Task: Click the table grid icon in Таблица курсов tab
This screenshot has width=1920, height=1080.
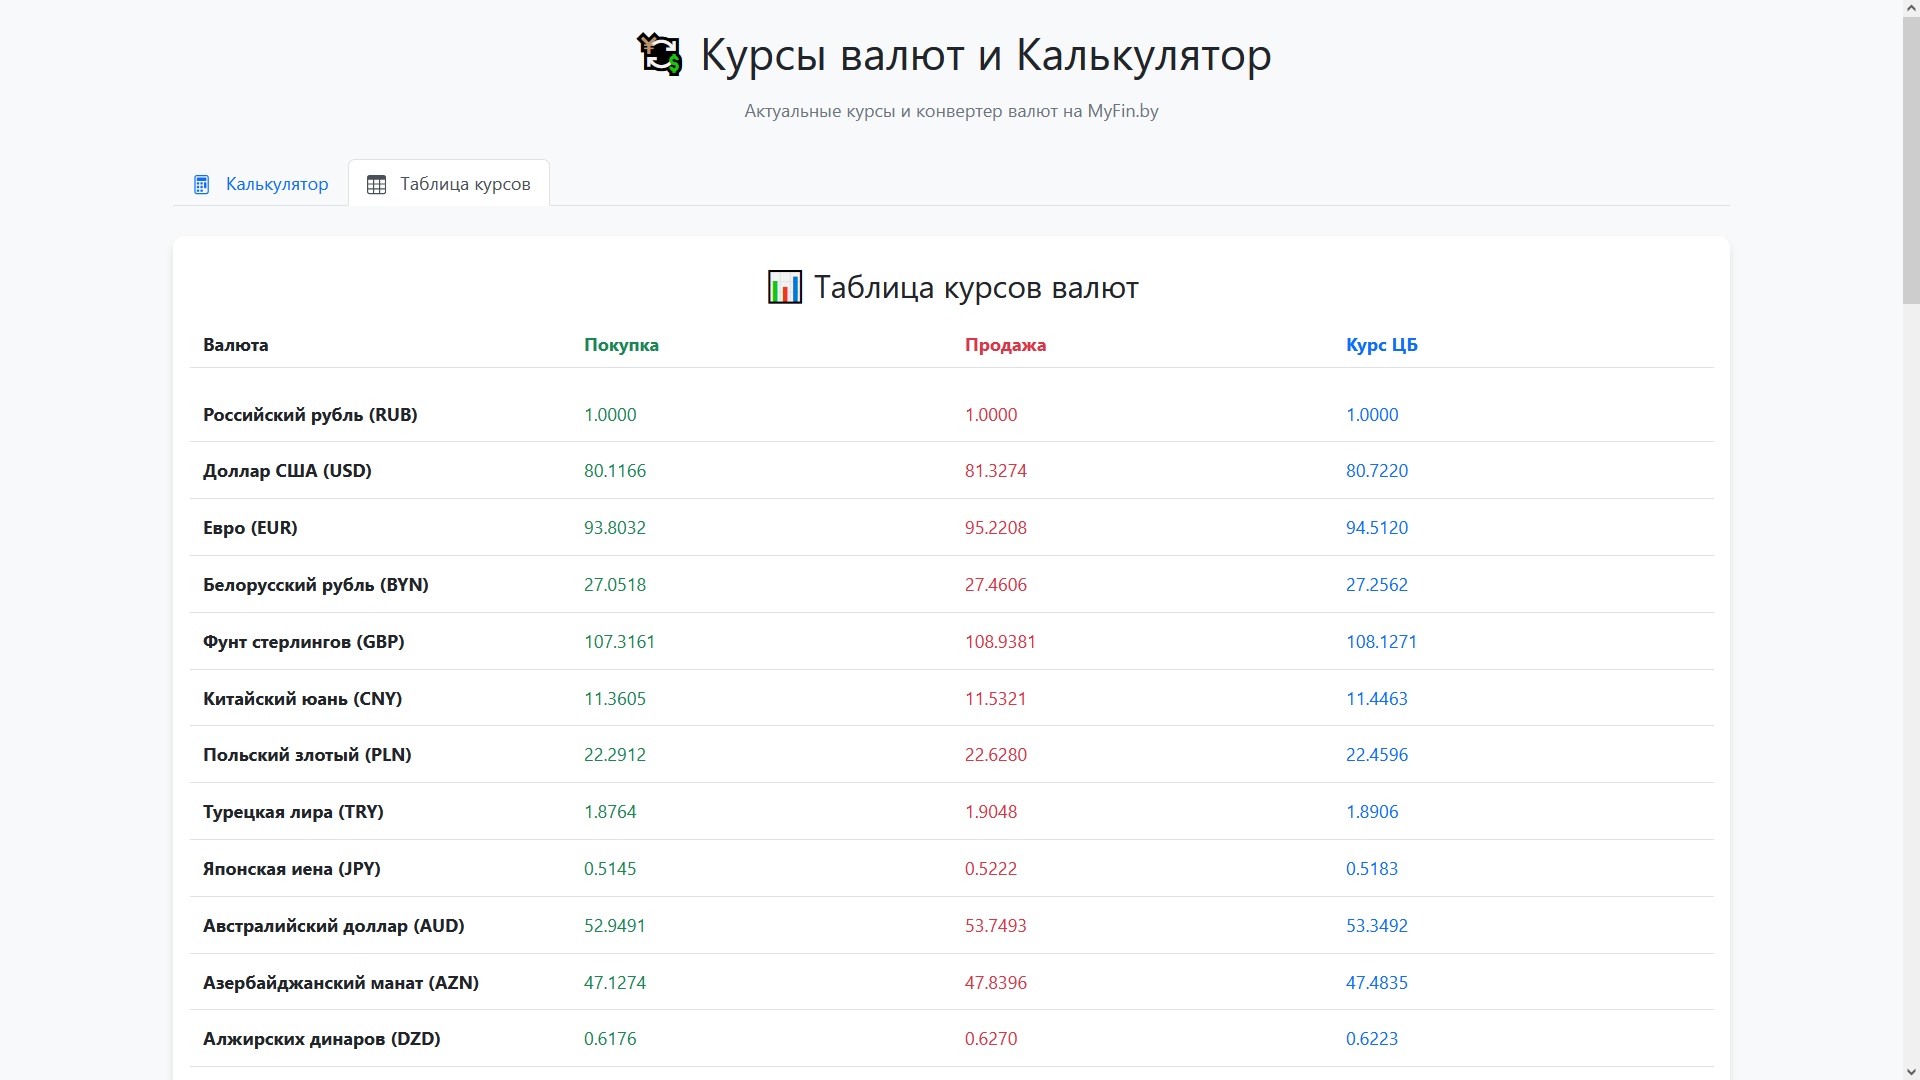Action: (376, 184)
